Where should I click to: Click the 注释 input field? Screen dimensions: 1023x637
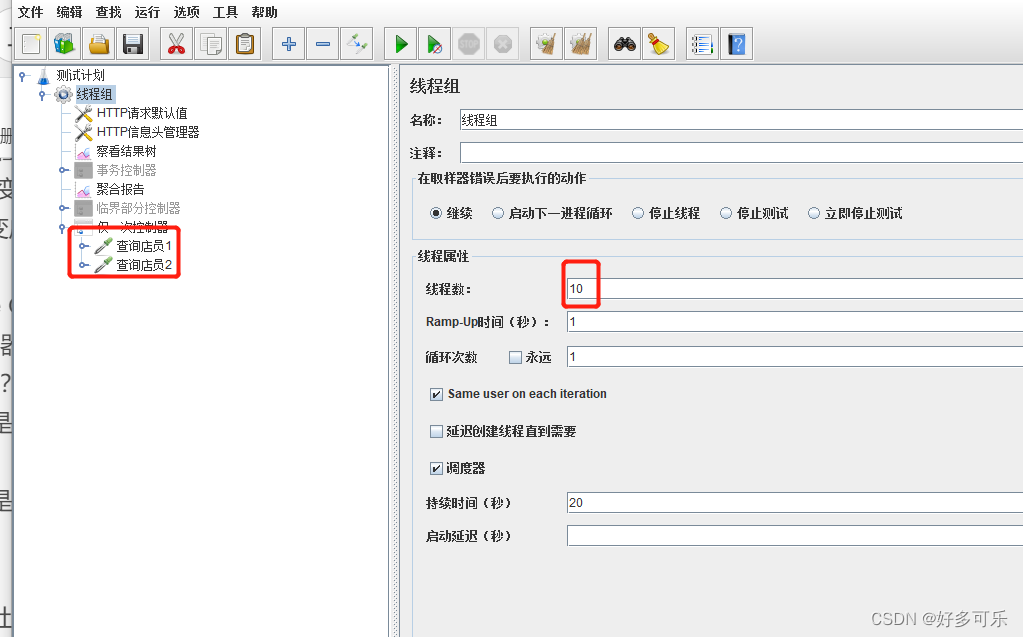(x=741, y=153)
